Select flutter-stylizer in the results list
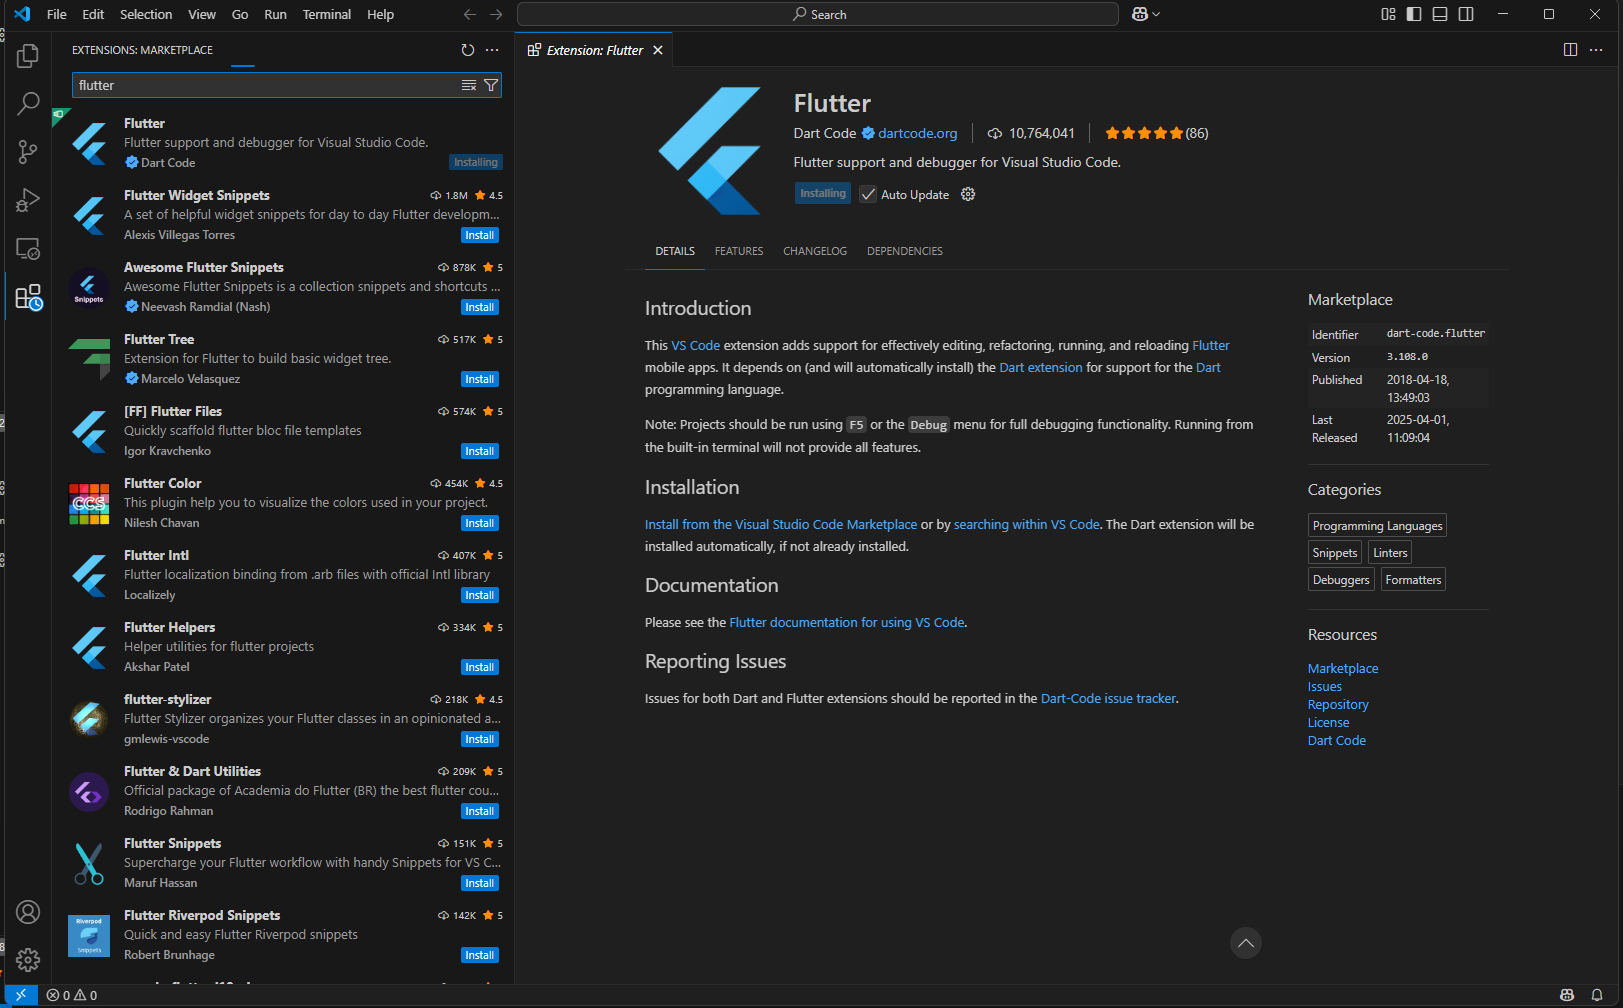This screenshot has width=1623, height=1008. pyautogui.click(x=283, y=718)
